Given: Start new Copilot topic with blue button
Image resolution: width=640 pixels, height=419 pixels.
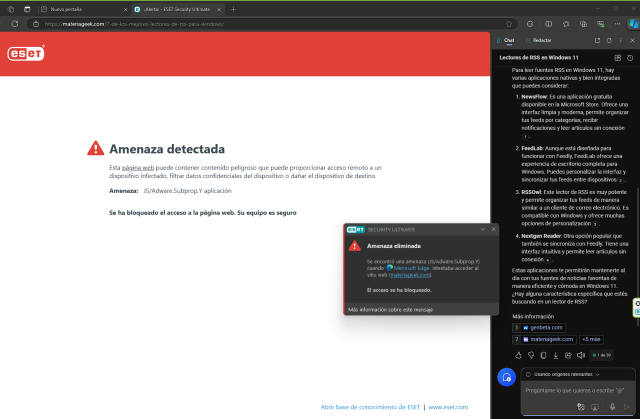Looking at the screenshot, I should click(507, 377).
